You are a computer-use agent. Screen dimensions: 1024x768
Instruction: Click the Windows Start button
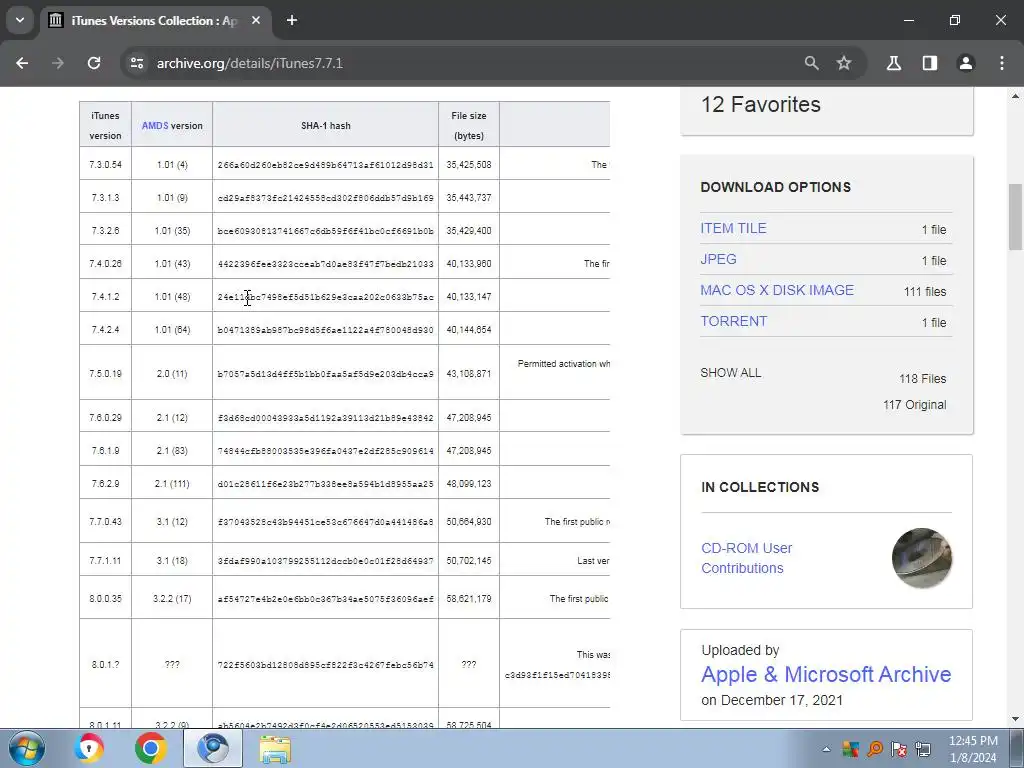pos(27,748)
